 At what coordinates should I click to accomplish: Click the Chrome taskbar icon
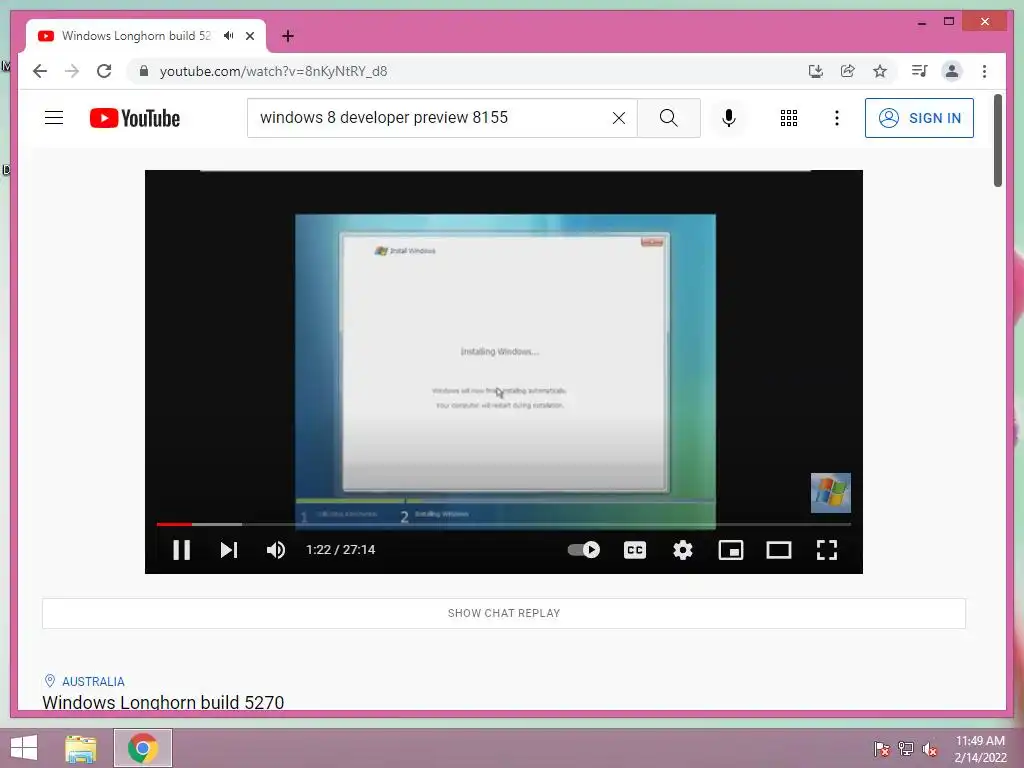click(x=143, y=748)
